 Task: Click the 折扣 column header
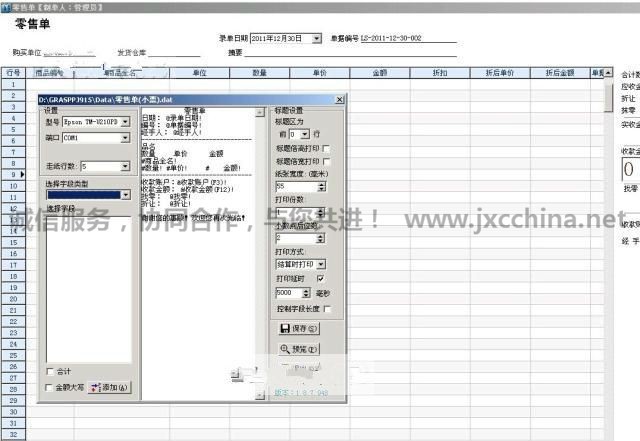click(440, 73)
